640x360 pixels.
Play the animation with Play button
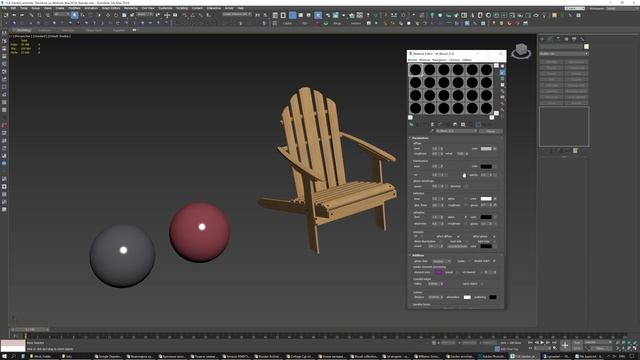coord(542,342)
